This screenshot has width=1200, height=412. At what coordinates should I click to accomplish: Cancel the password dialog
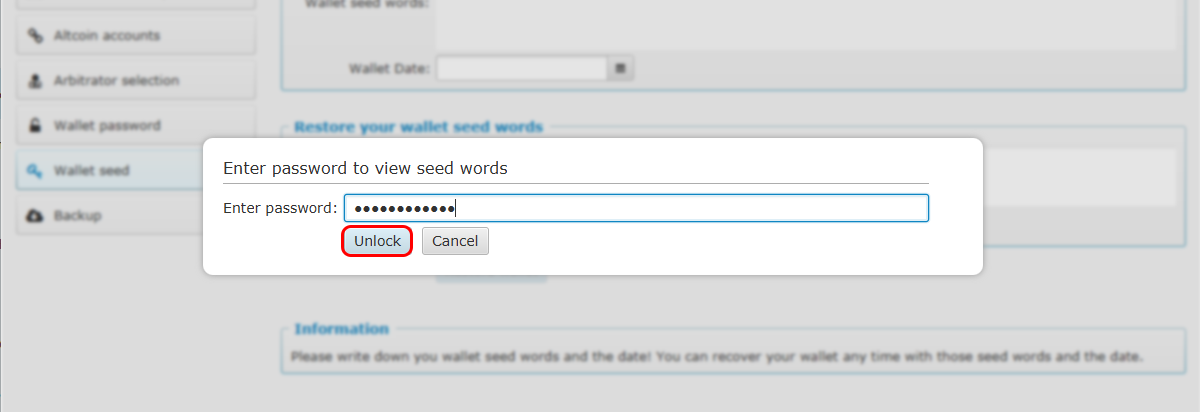(455, 241)
